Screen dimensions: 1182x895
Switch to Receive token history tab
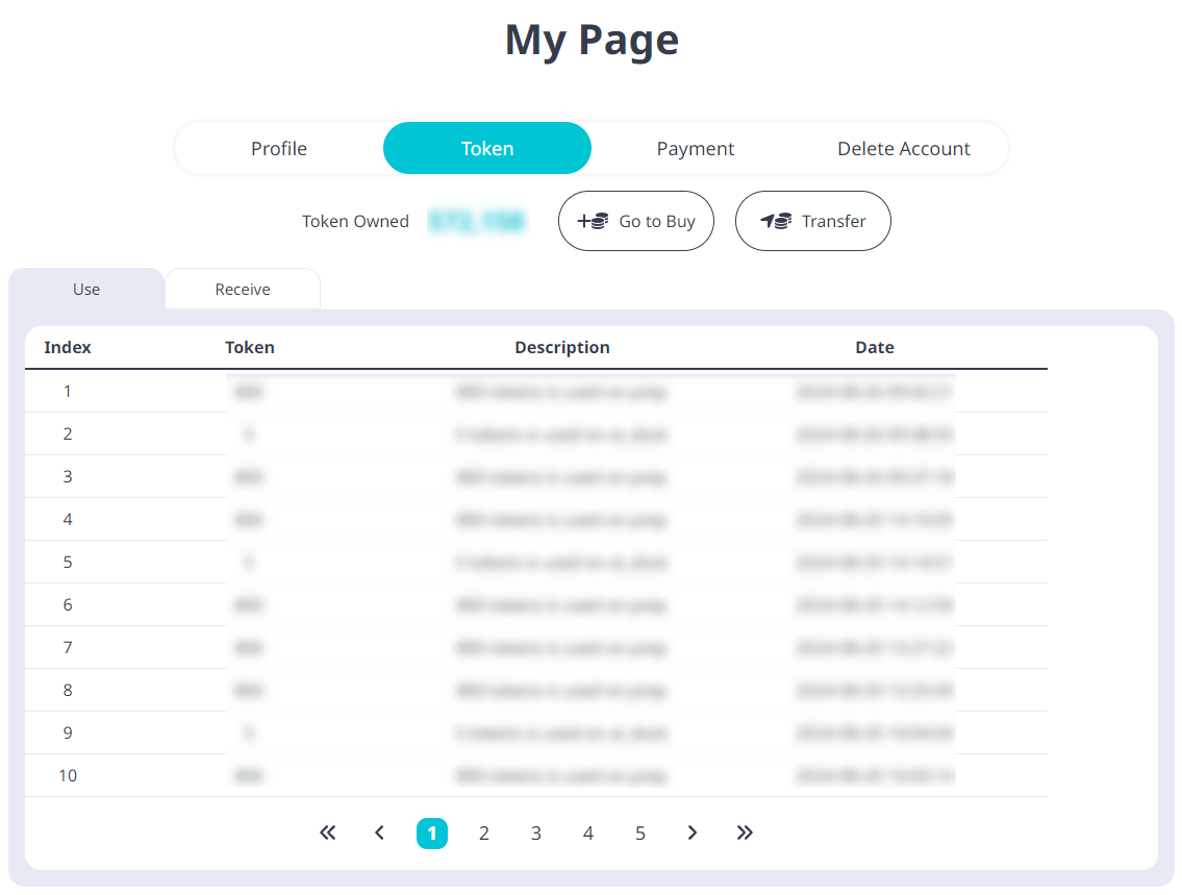[243, 289]
